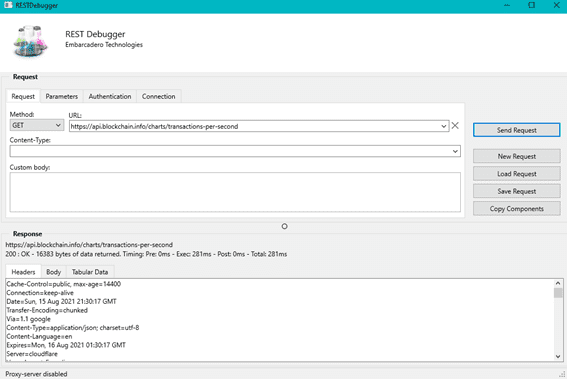Select the Transfer-Encoding=chunked header line
The width and height of the screenshot is (567, 379).
click(x=47, y=310)
